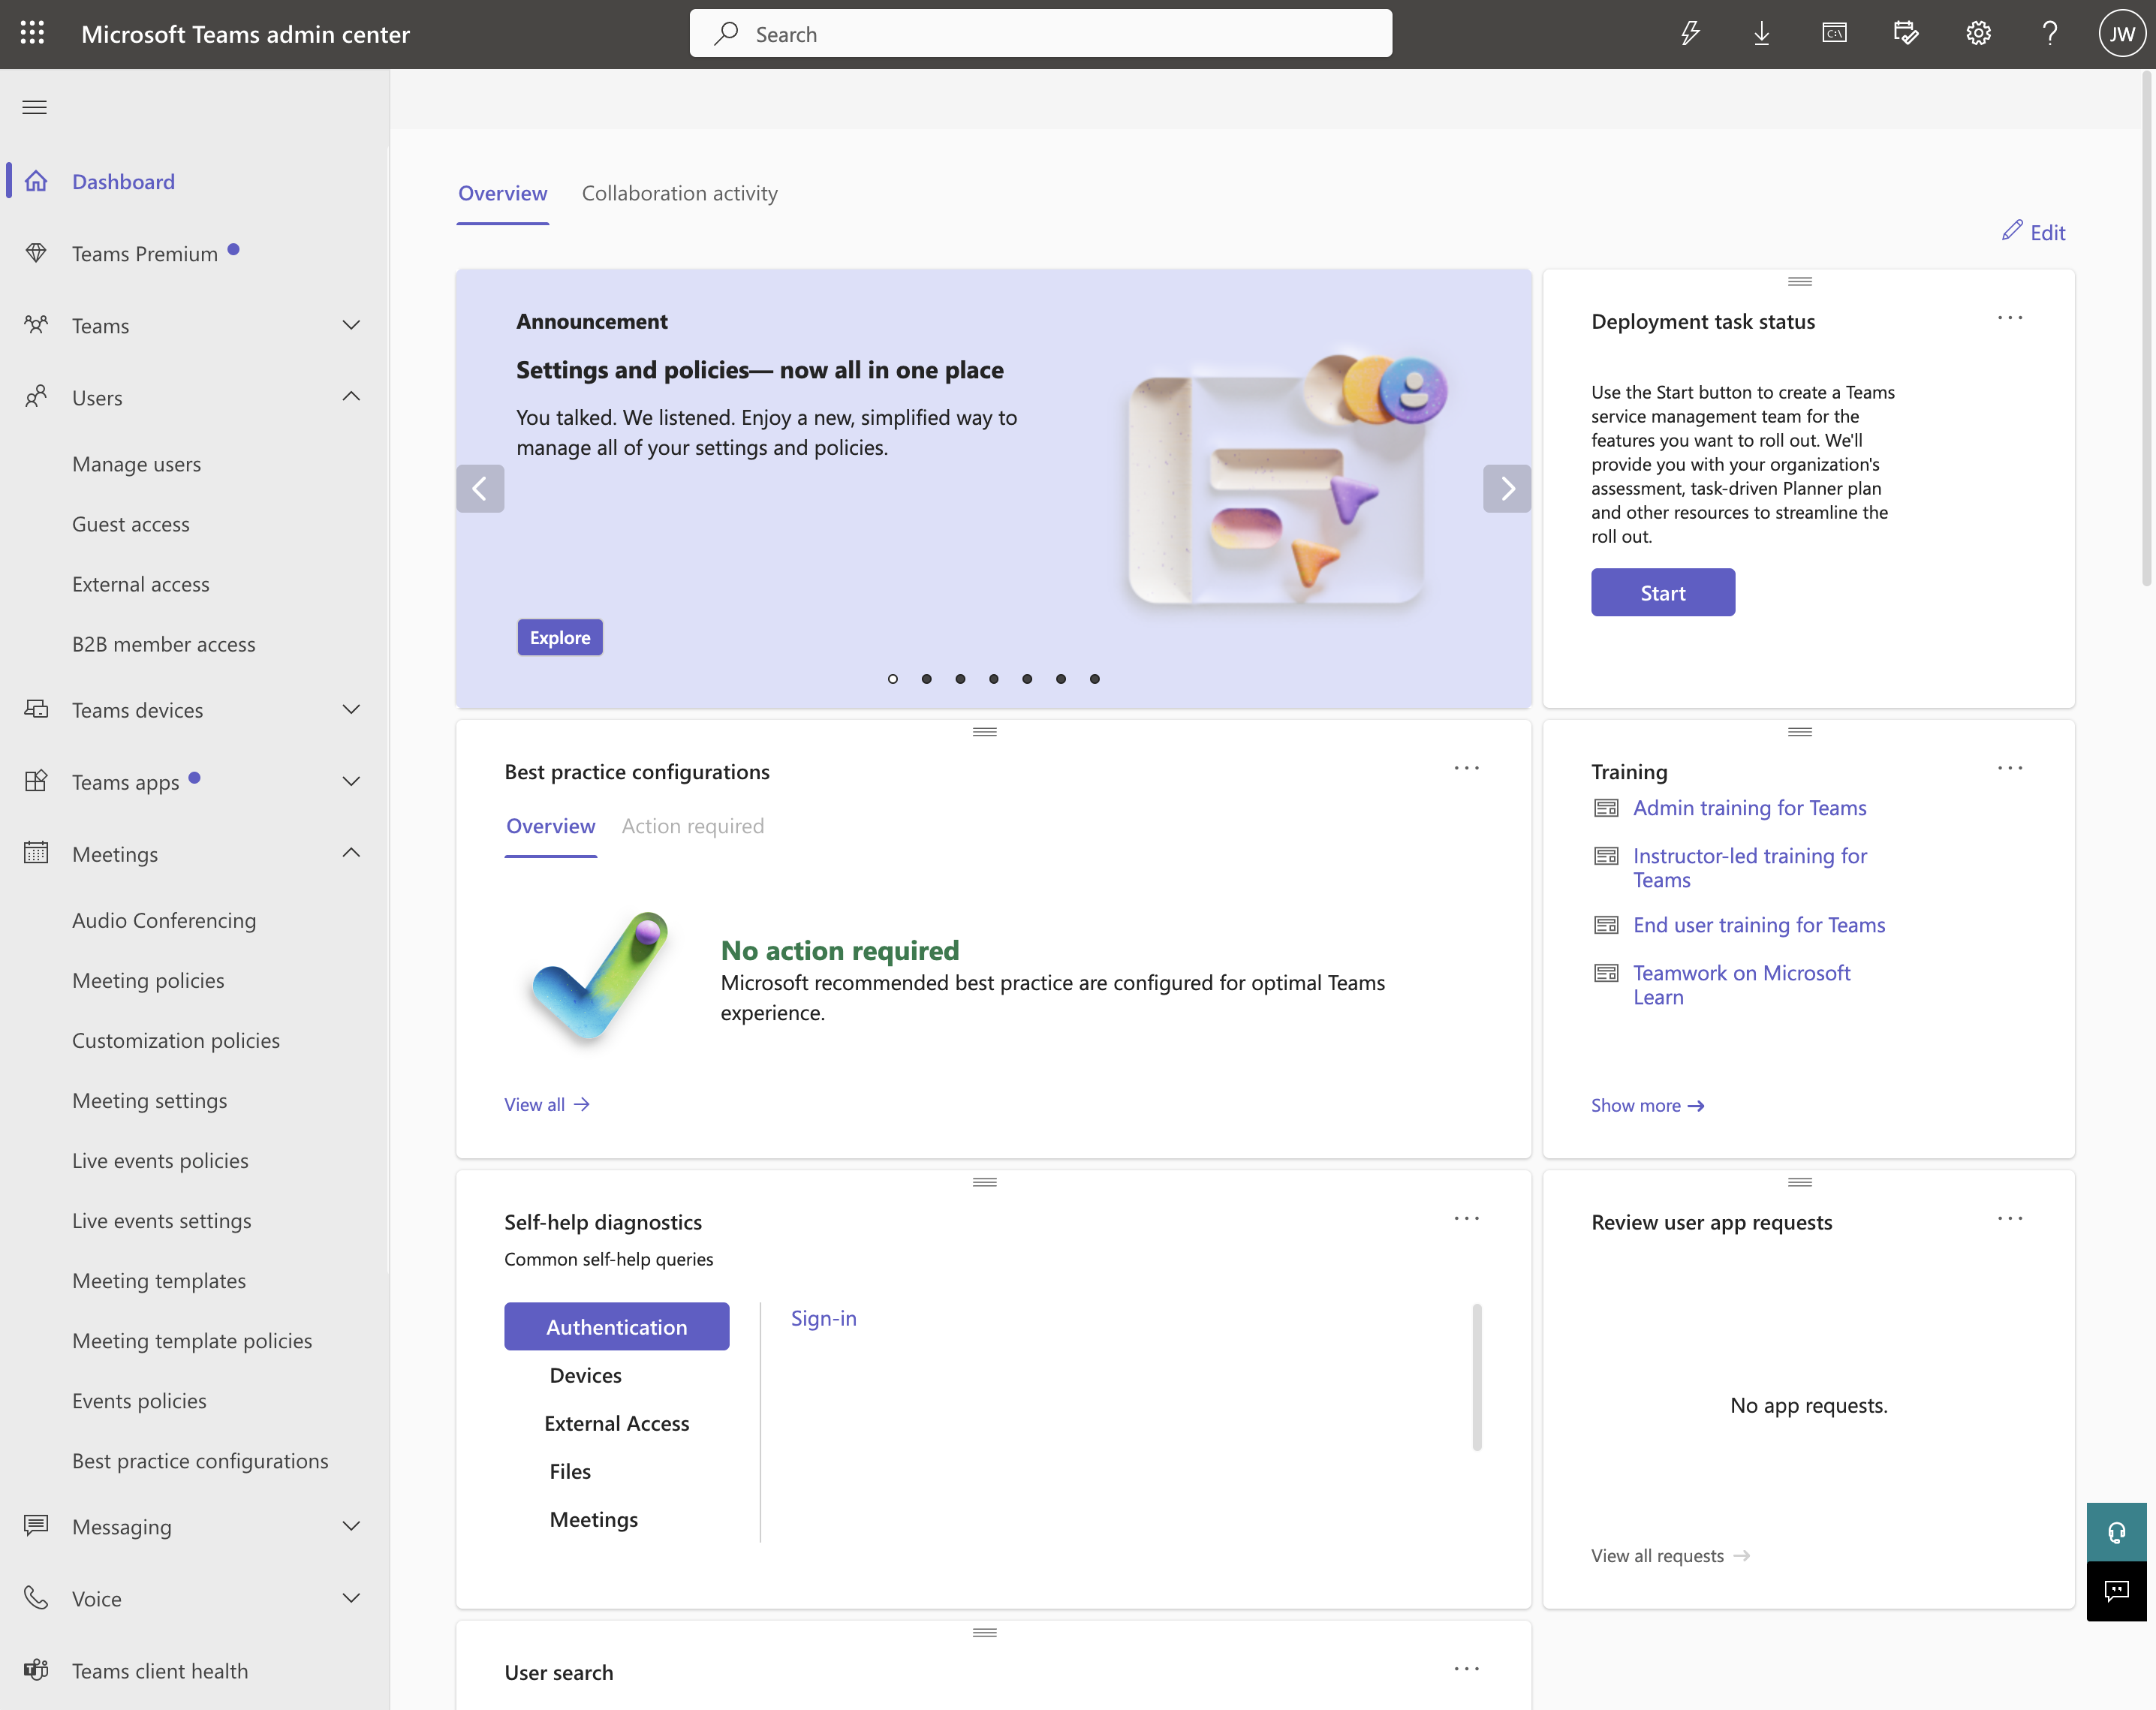Click the Teams client health icon
This screenshot has width=2156, height=1710.
tap(36, 1670)
